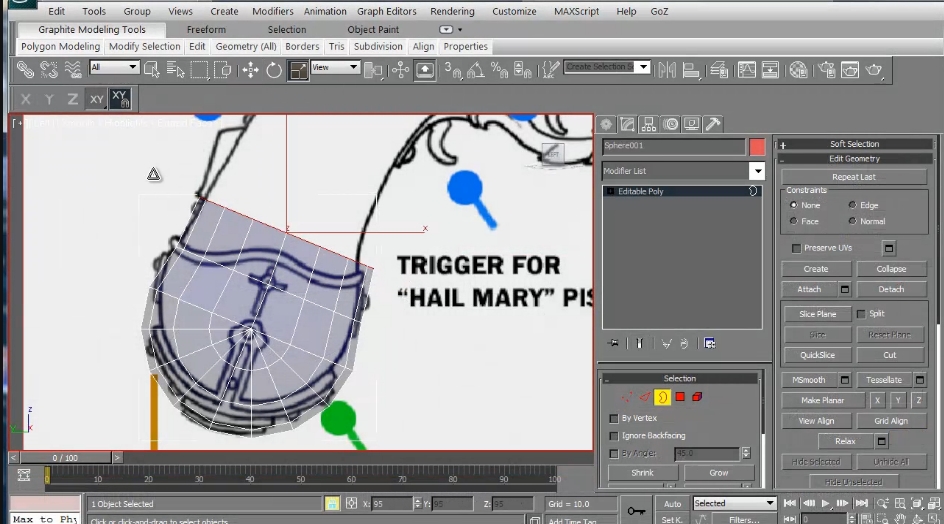Collapse the Selection rollout

pos(680,378)
